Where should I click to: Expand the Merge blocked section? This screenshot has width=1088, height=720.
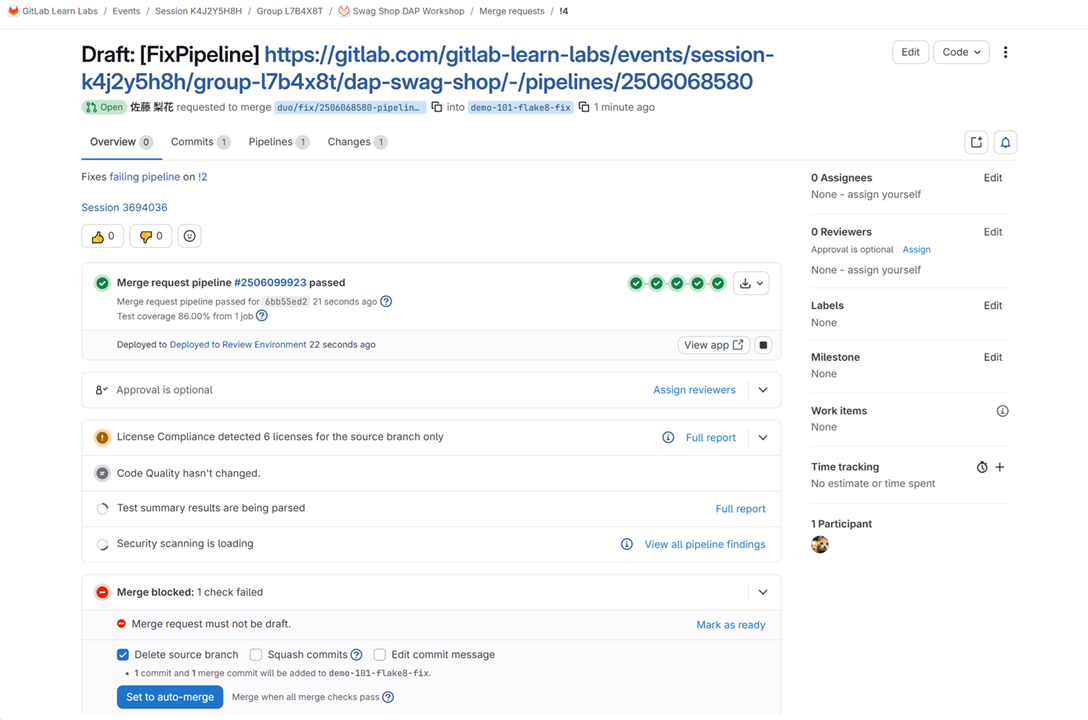coord(763,592)
